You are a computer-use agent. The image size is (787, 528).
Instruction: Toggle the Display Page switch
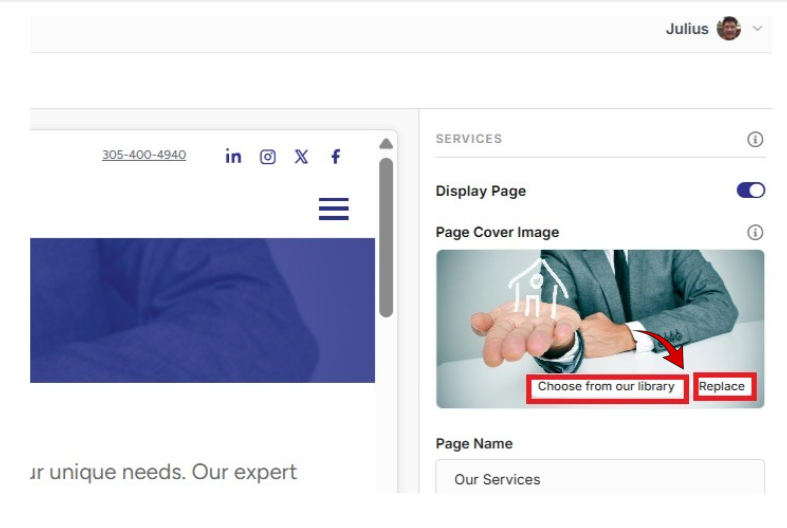750,190
